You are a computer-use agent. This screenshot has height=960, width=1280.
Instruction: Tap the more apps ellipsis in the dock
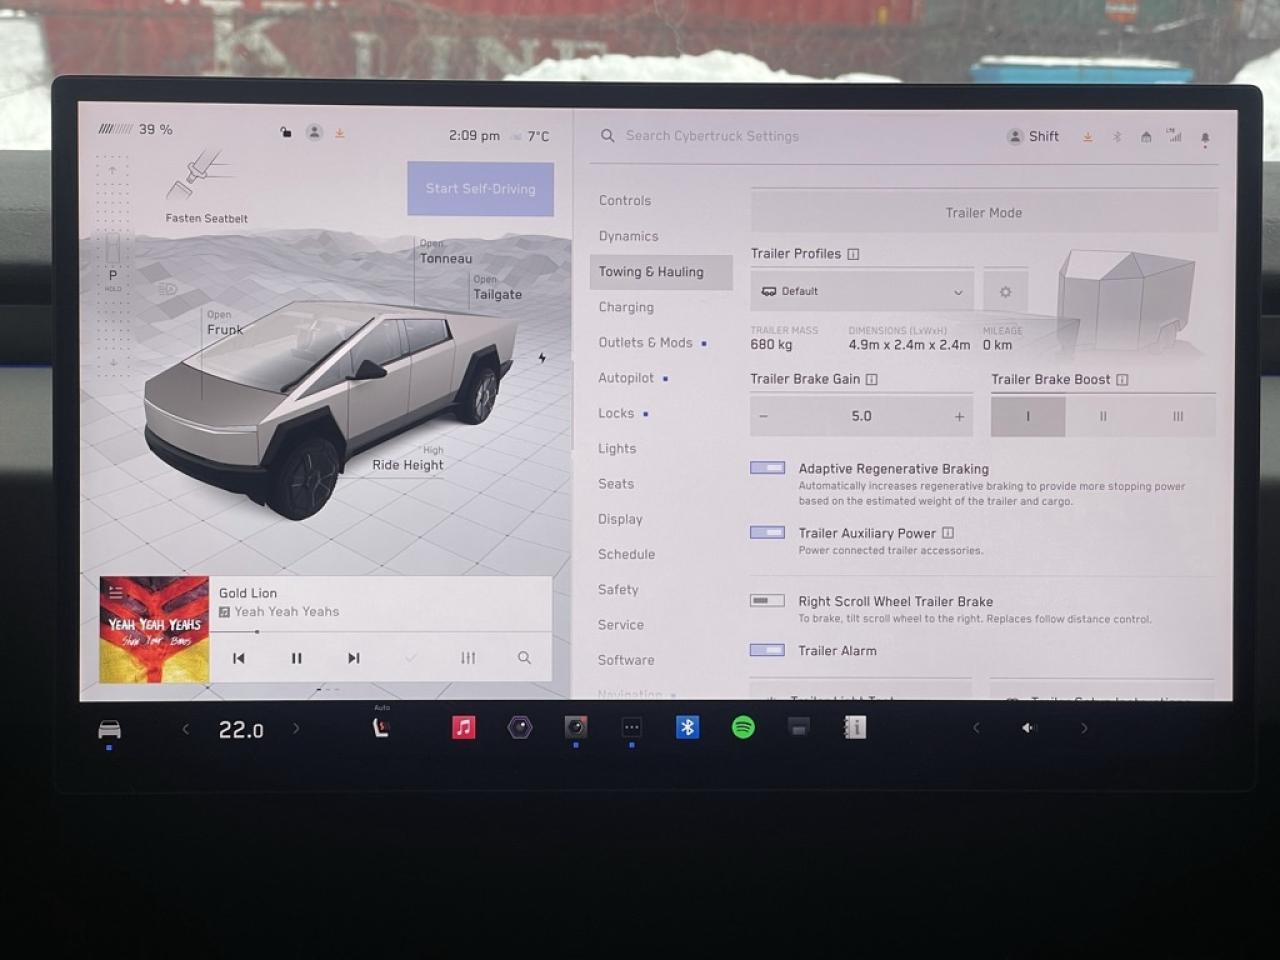tap(631, 727)
